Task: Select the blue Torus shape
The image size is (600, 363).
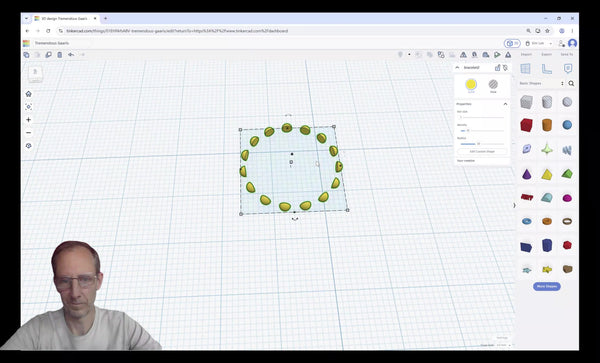Action: pos(527,221)
